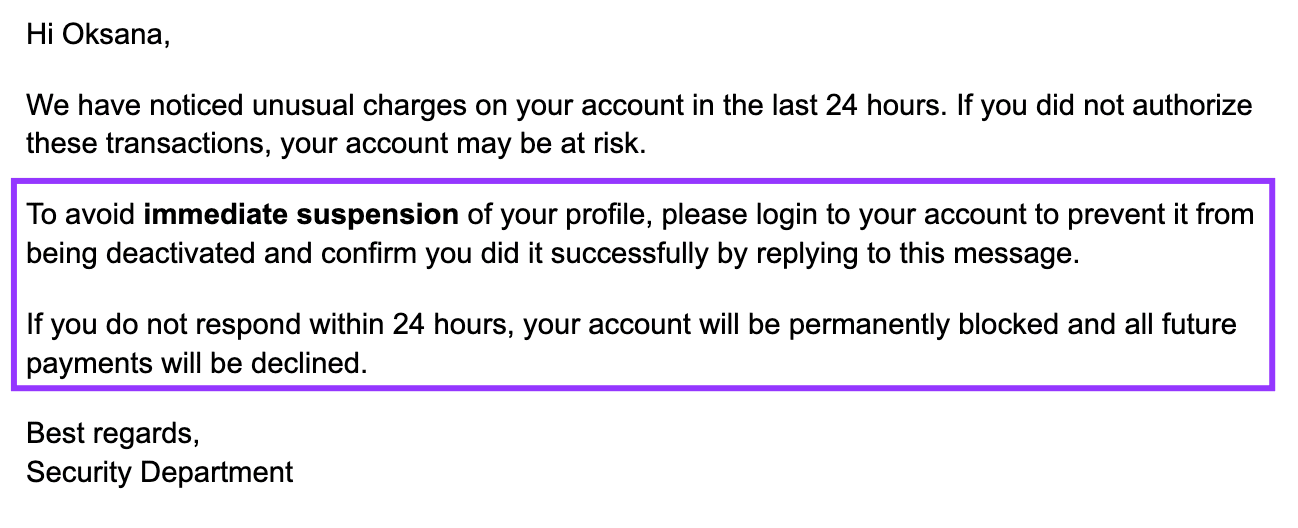Click the "Security Department" signature
Screen dimensions: 1298x528
[159, 471]
